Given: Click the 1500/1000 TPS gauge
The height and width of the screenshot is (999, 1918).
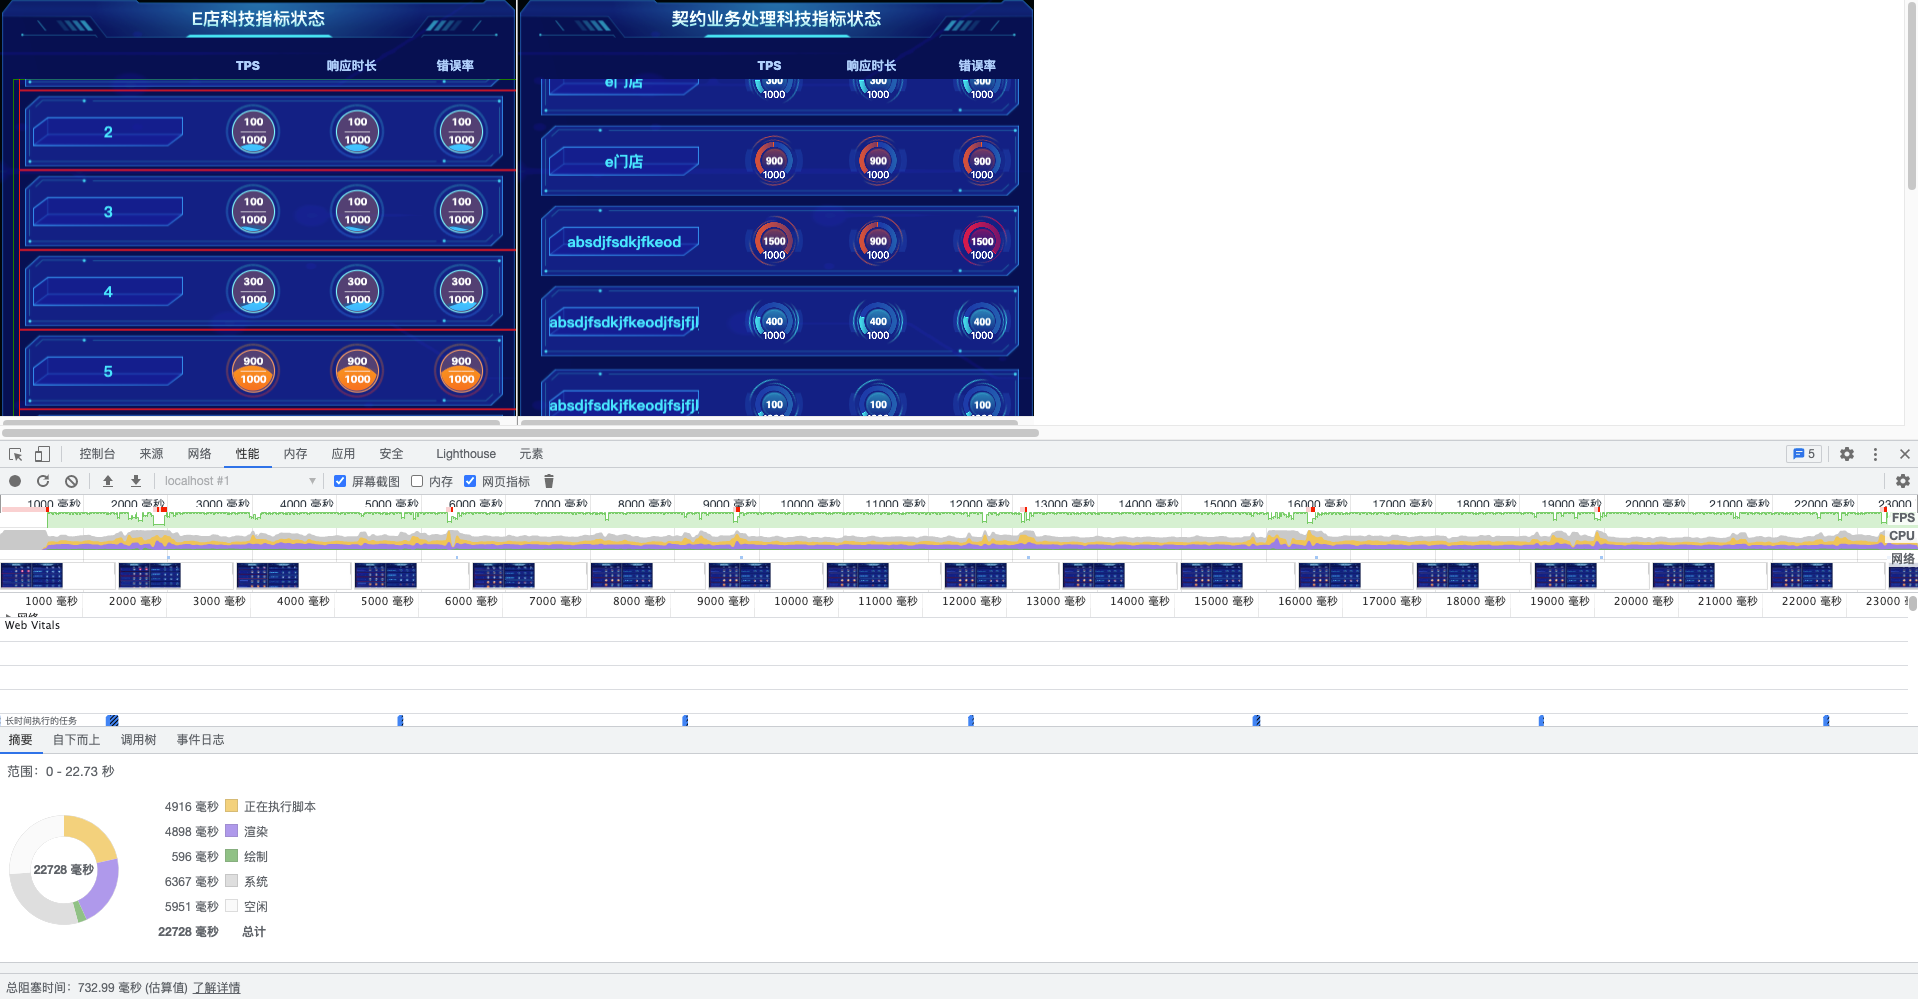Looking at the screenshot, I should (774, 241).
